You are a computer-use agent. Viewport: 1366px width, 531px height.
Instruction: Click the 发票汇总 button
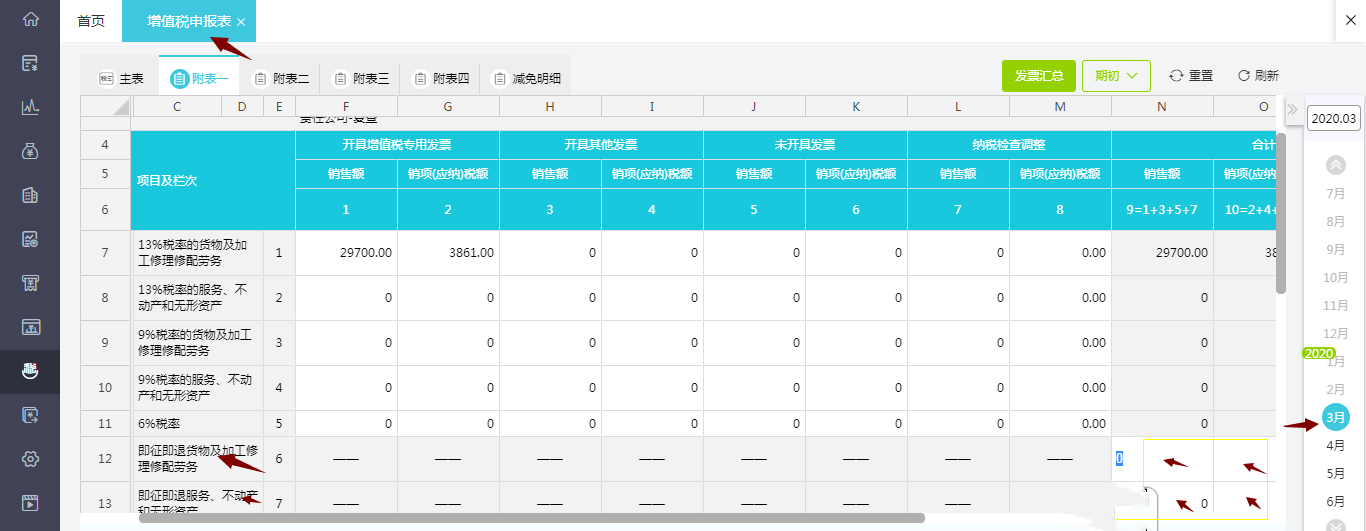(x=1038, y=76)
